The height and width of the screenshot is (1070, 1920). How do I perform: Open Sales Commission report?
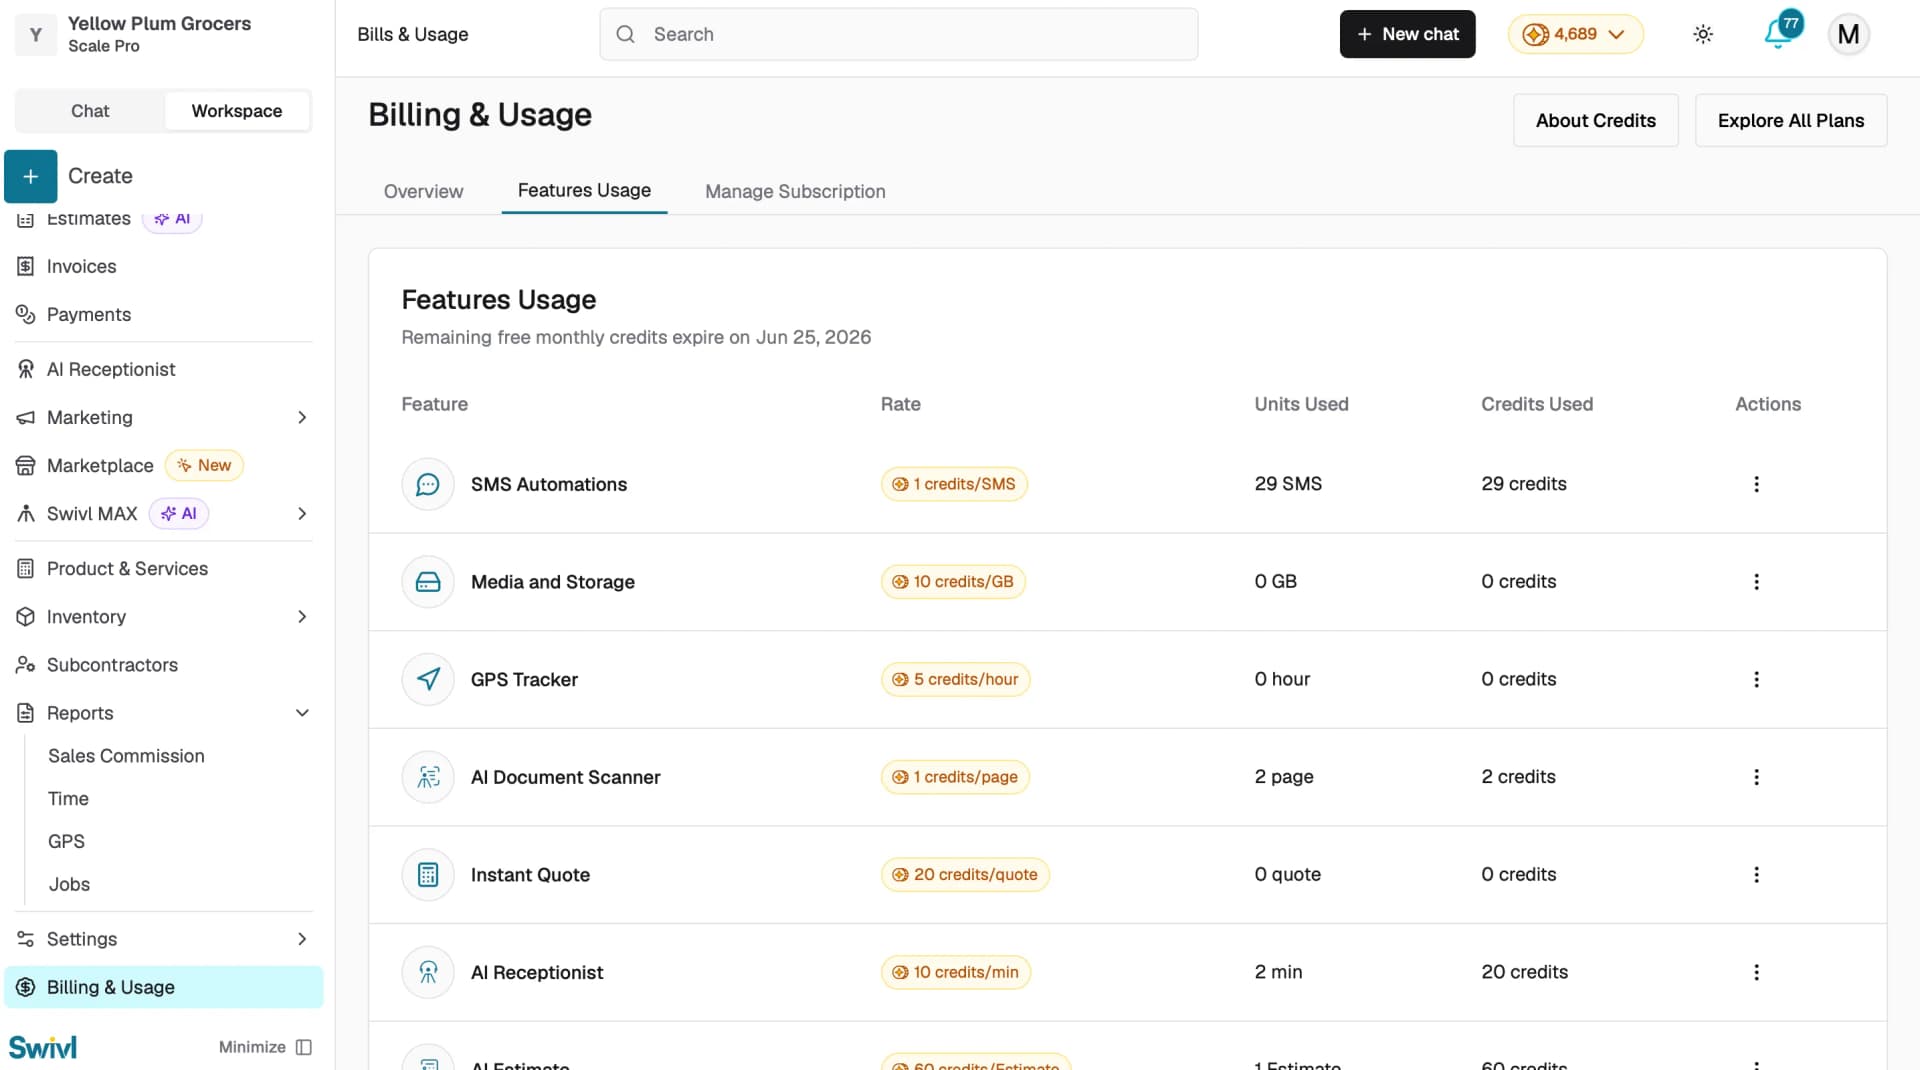click(x=126, y=756)
